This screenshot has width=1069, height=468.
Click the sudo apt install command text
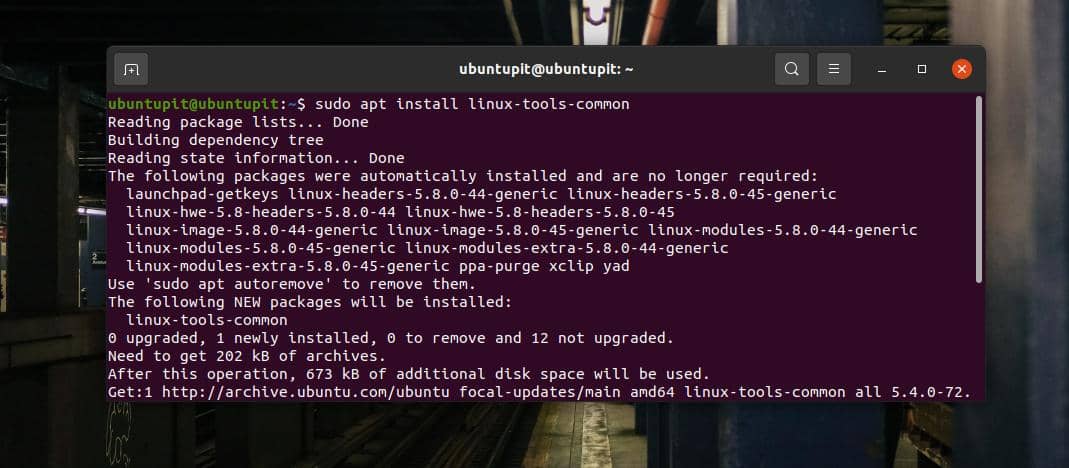(472, 104)
